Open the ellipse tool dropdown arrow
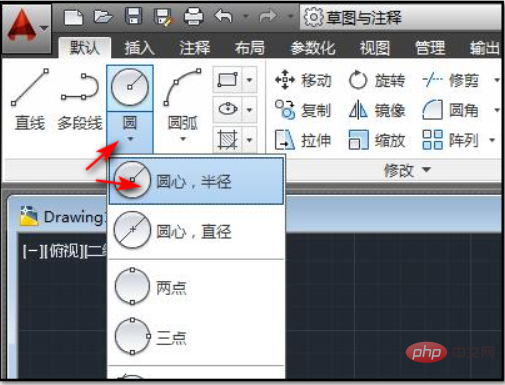505x385 pixels. click(x=249, y=109)
